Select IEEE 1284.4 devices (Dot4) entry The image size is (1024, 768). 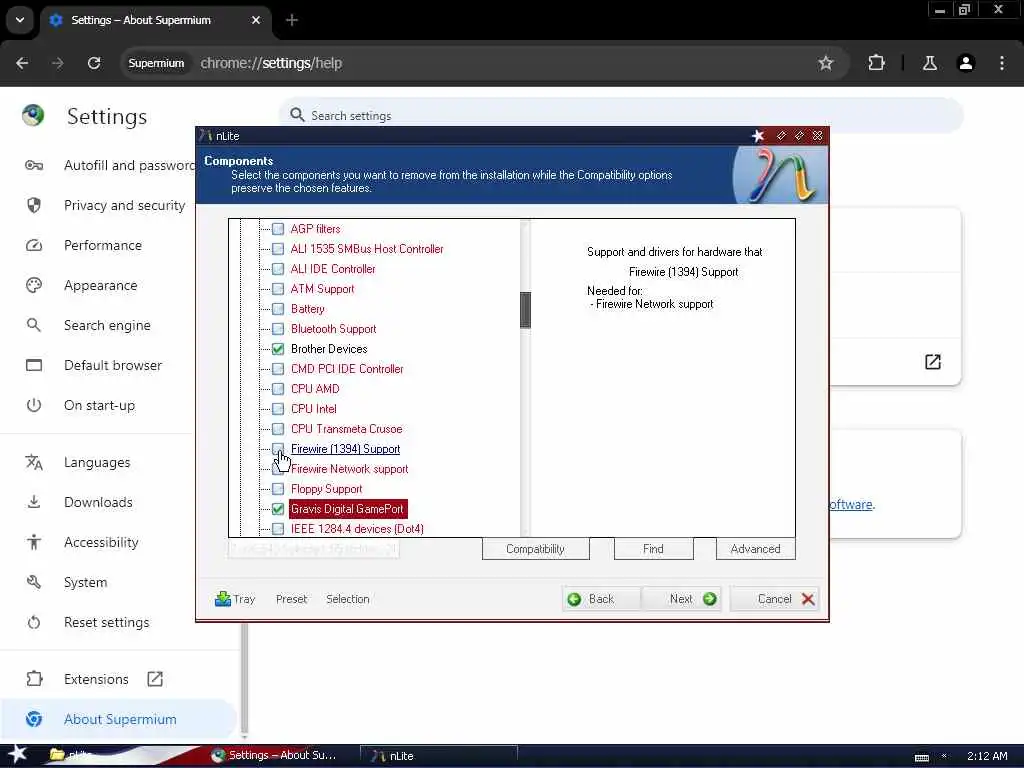click(357, 529)
